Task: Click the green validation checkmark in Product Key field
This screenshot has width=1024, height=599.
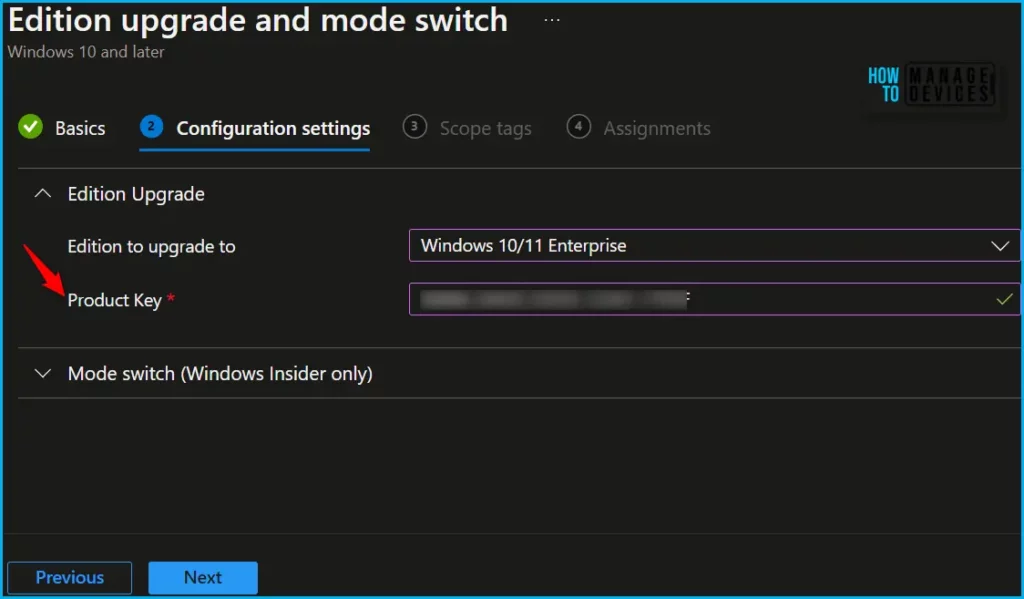Action: point(1004,300)
